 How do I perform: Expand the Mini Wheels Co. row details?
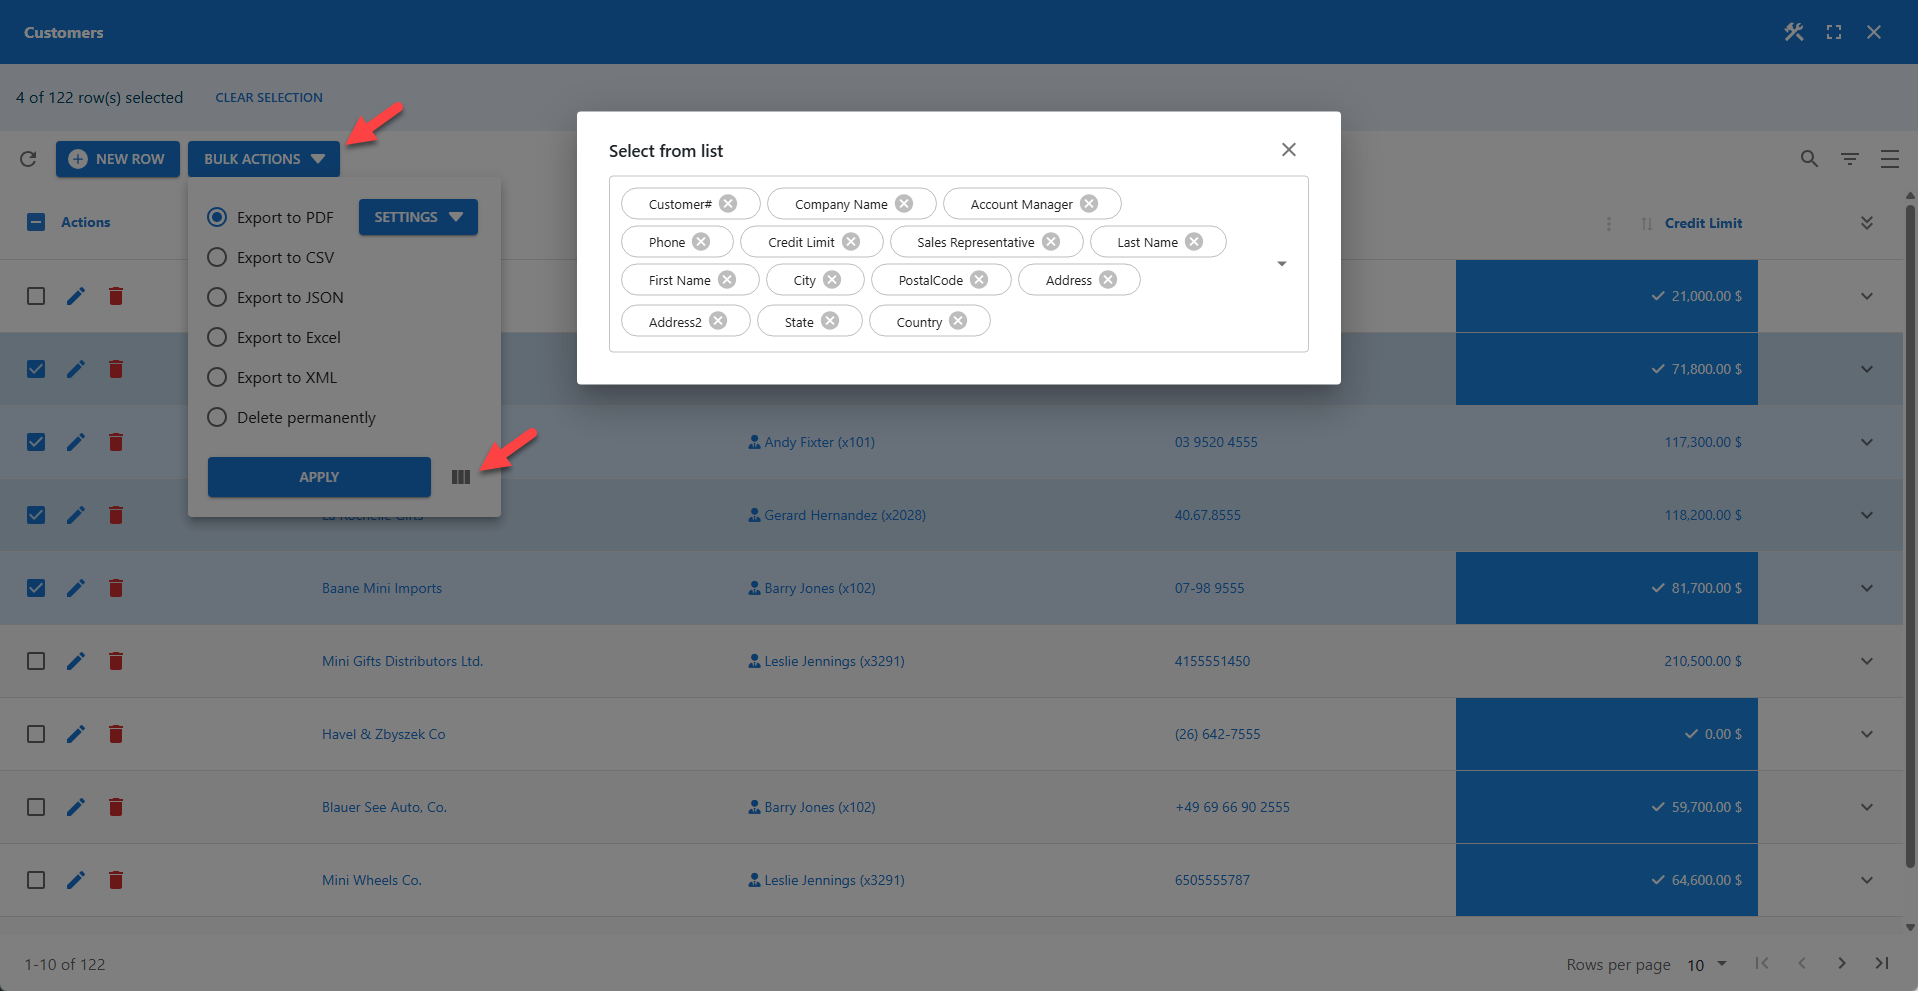(1866, 880)
